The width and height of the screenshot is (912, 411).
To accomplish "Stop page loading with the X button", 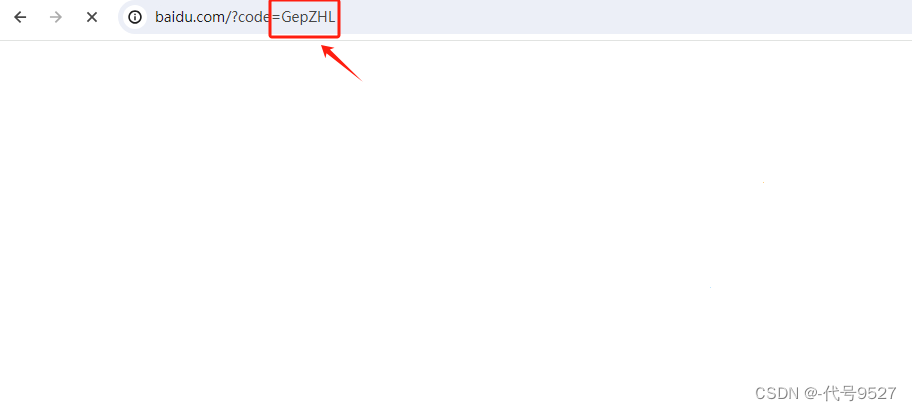I will (92, 17).
